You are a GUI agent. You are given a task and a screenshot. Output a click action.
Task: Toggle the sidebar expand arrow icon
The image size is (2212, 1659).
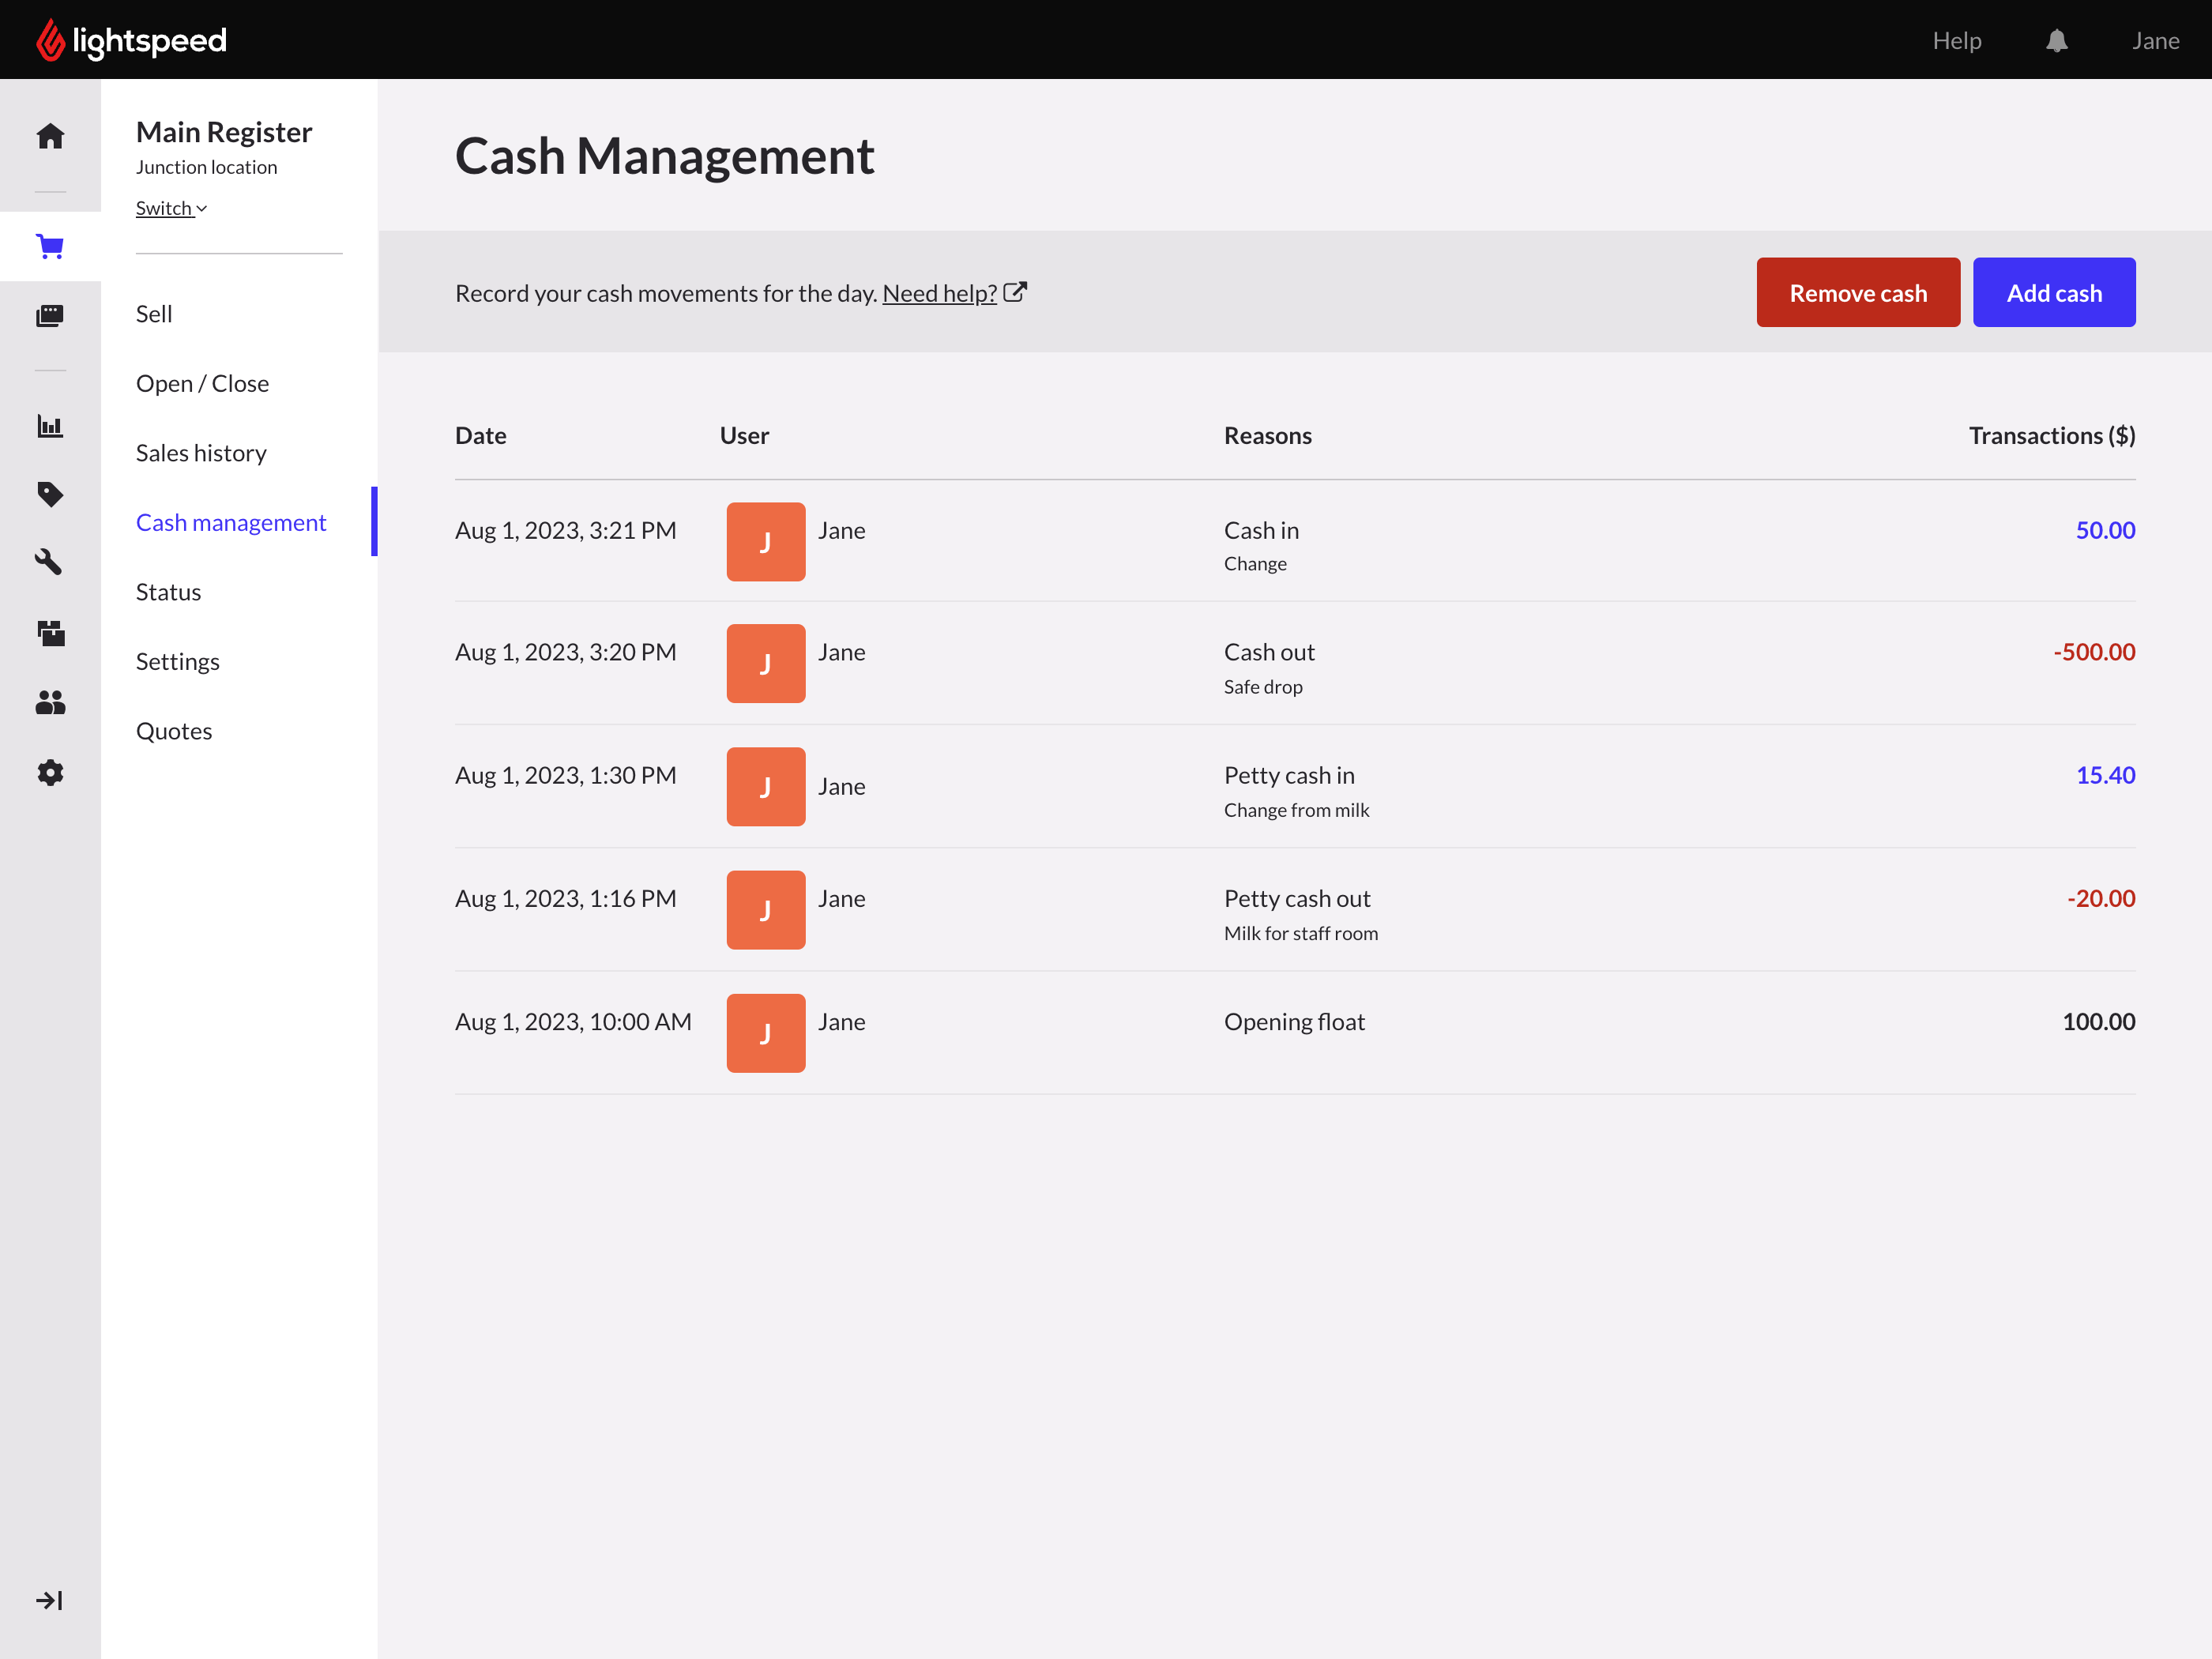pyautogui.click(x=50, y=1600)
